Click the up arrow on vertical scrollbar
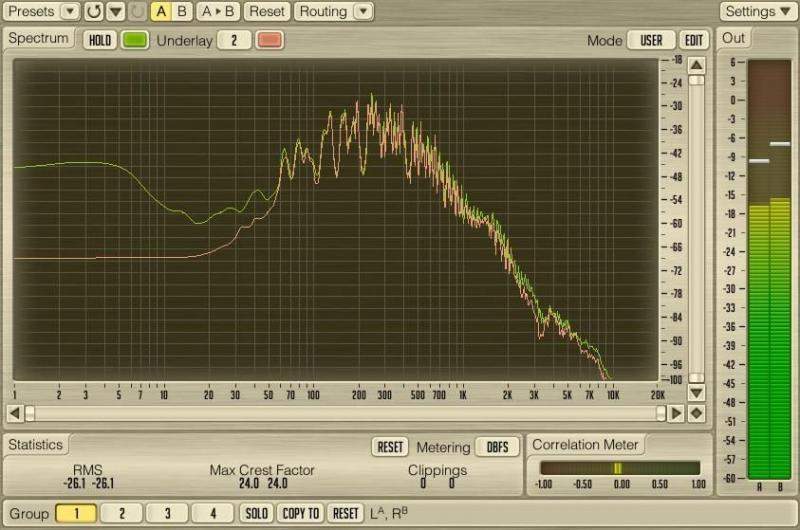Image resolution: width=800 pixels, height=530 pixels. (x=696, y=65)
